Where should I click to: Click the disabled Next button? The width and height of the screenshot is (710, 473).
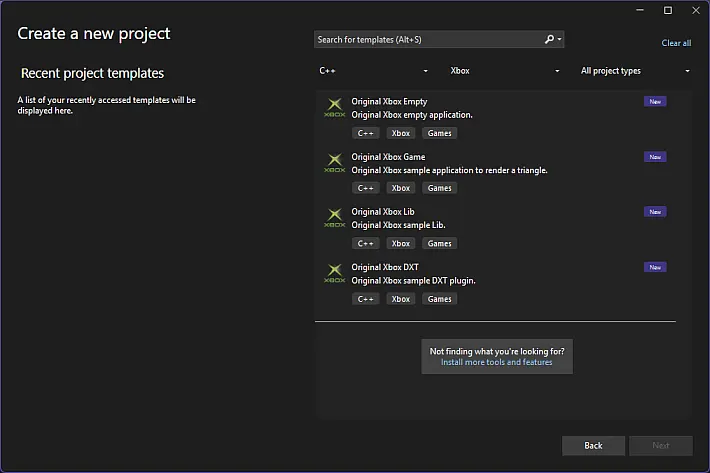pos(661,445)
